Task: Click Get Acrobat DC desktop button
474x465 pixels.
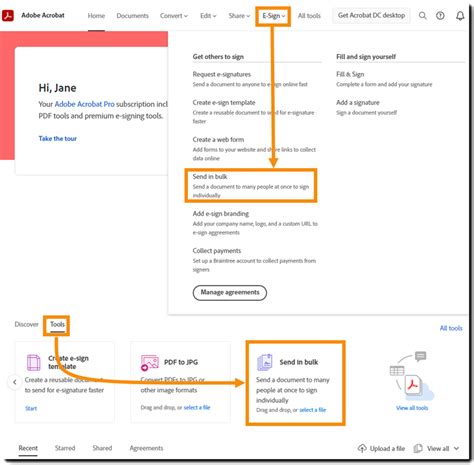Action: point(371,15)
